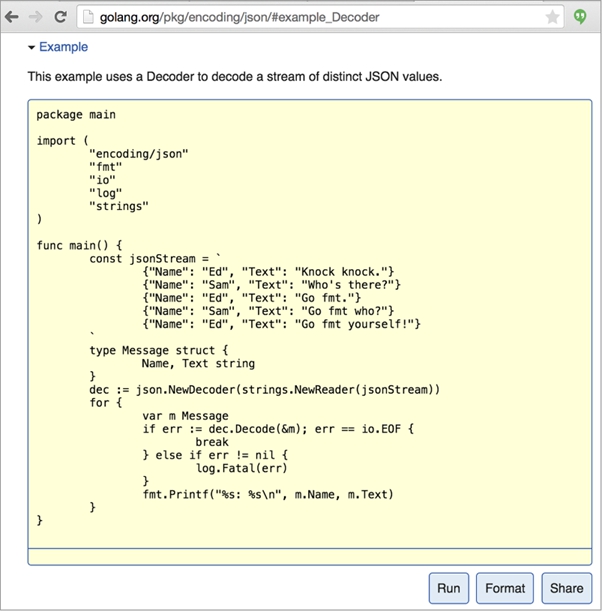
Task: Click the "encoding/json" import line
Action: click(138, 154)
